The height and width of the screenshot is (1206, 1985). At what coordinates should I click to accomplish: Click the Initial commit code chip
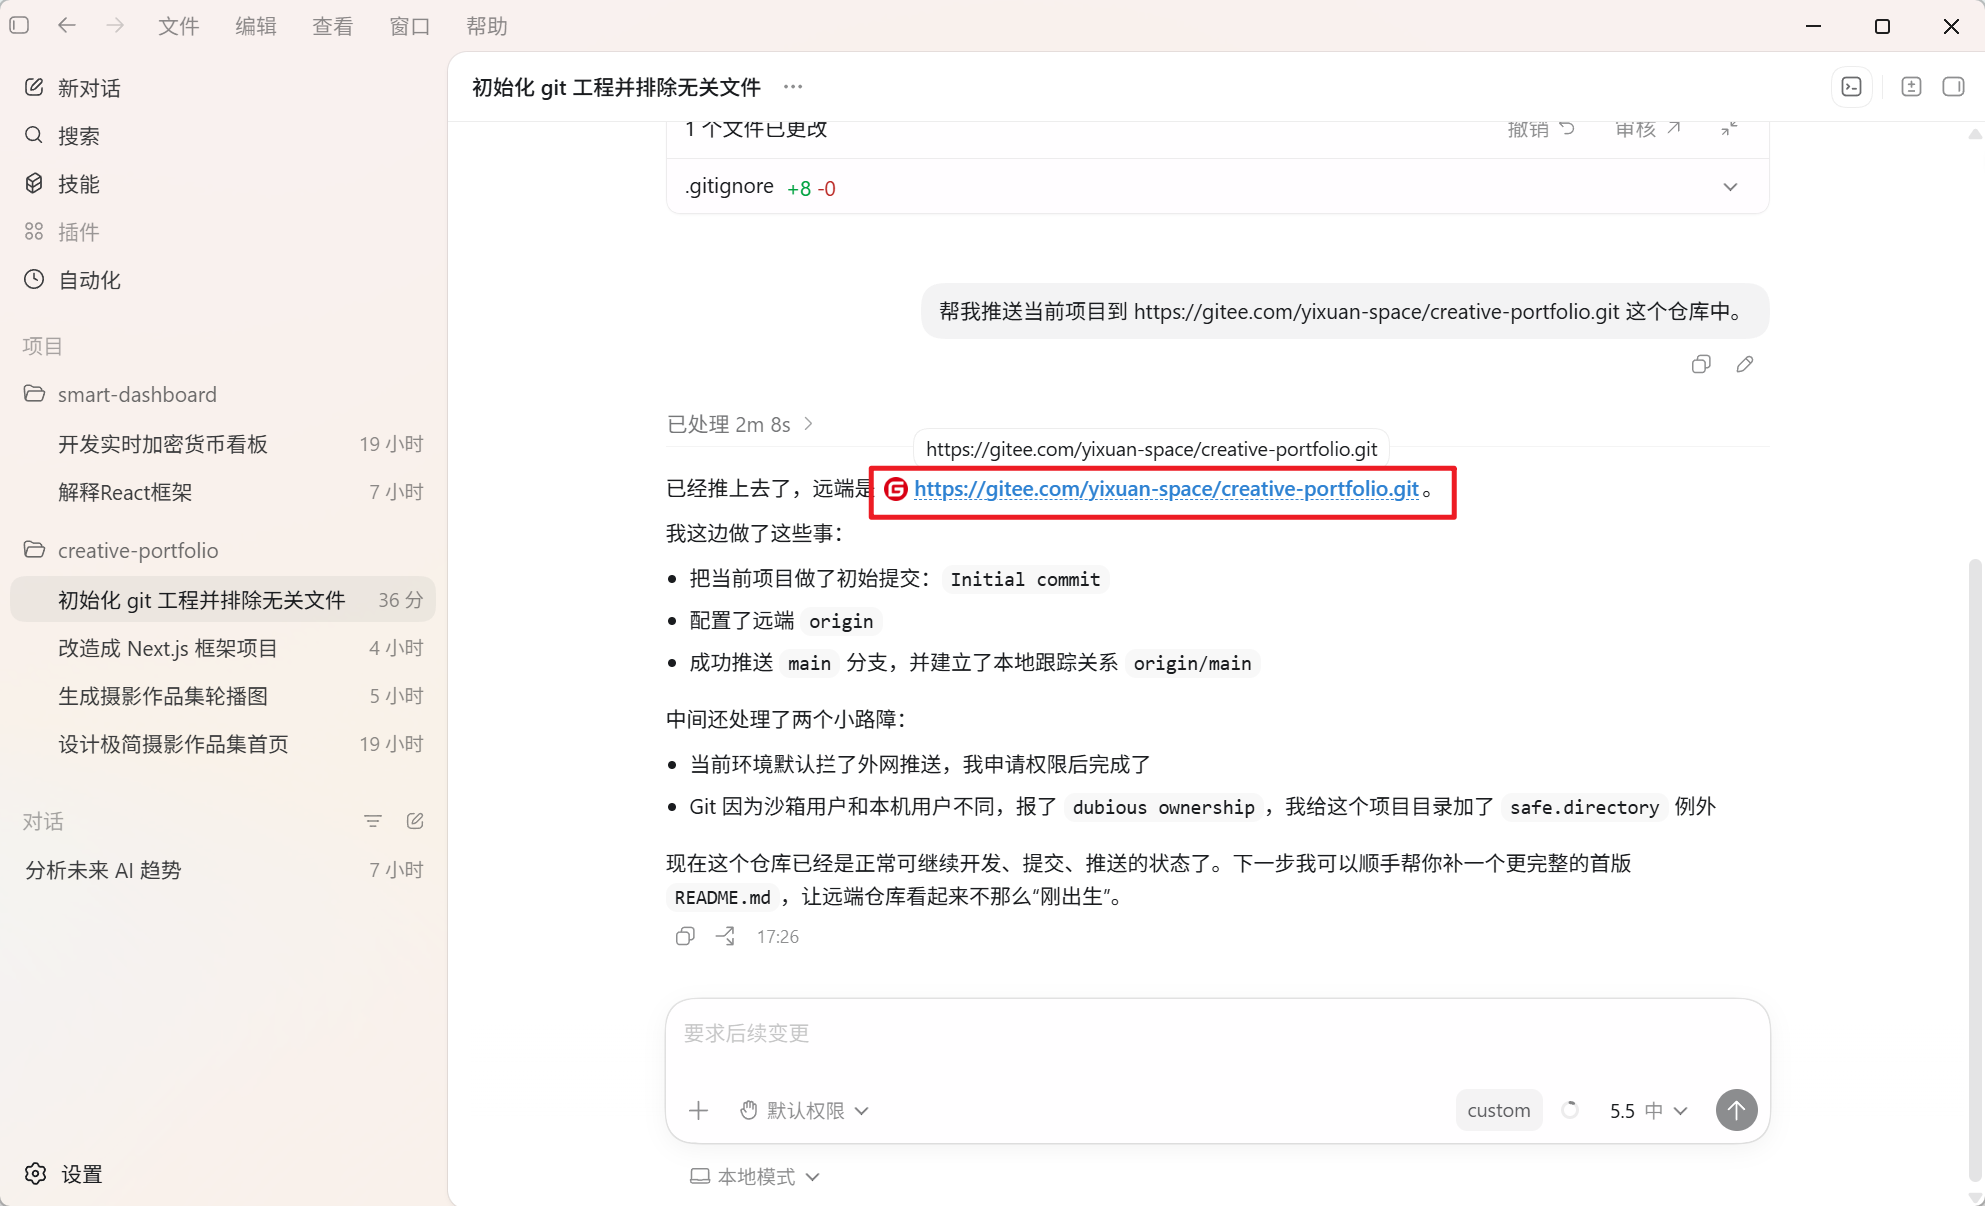click(x=1025, y=579)
